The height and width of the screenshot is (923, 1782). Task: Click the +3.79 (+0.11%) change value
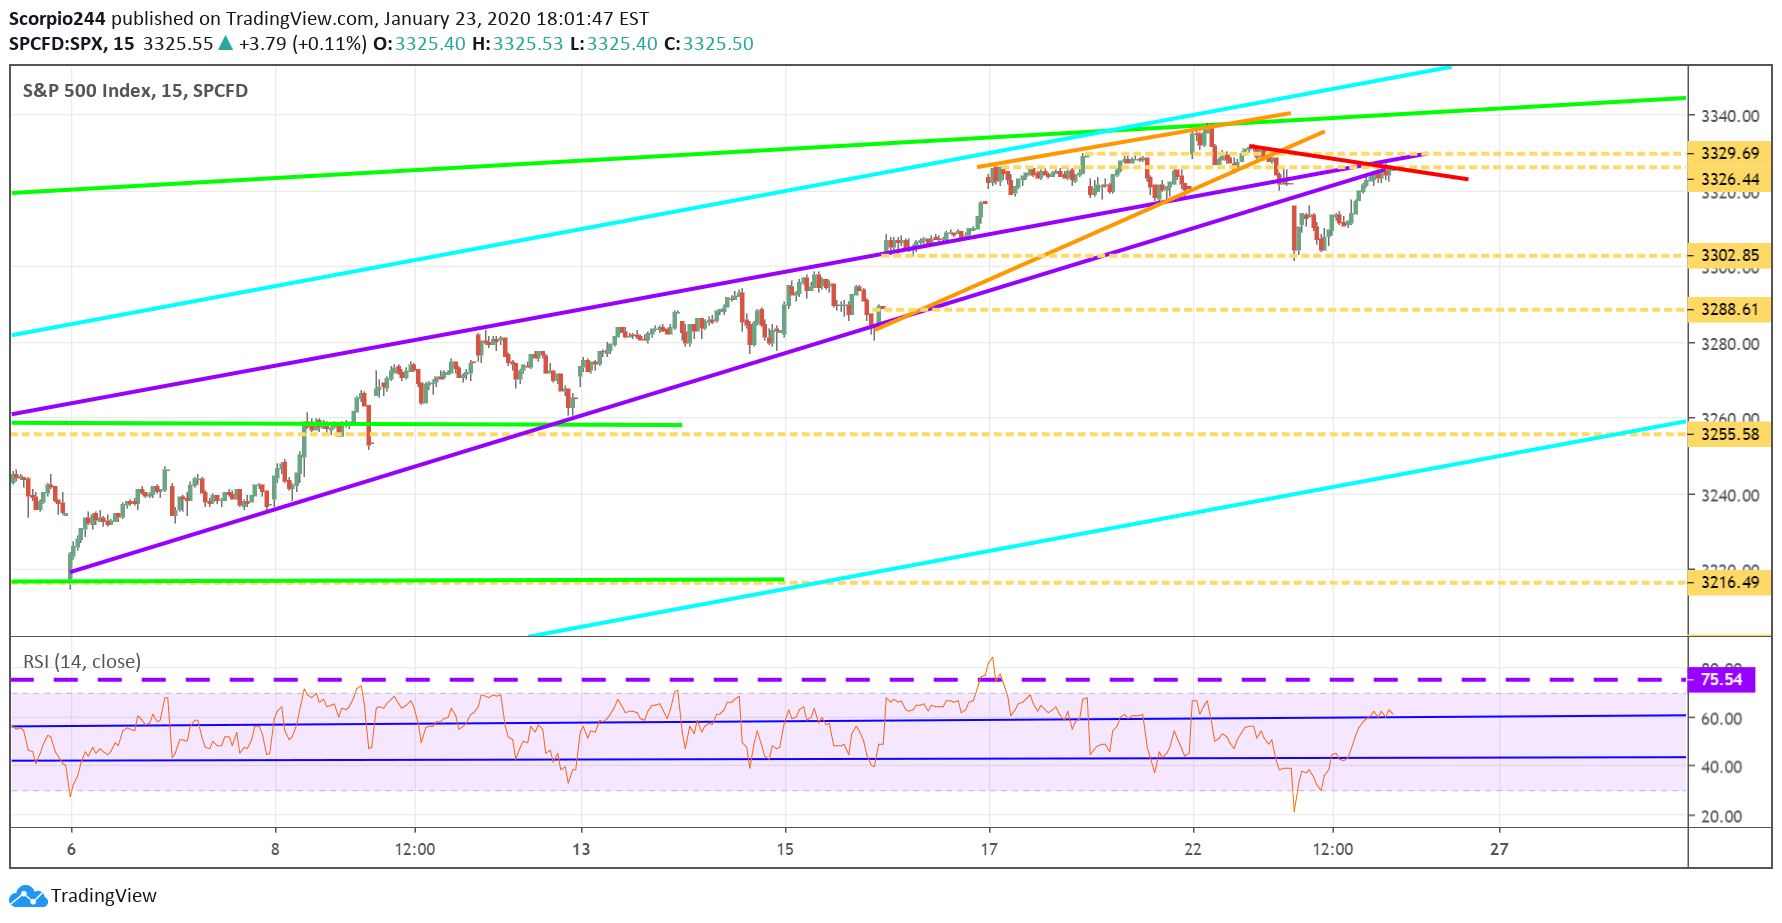(303, 43)
